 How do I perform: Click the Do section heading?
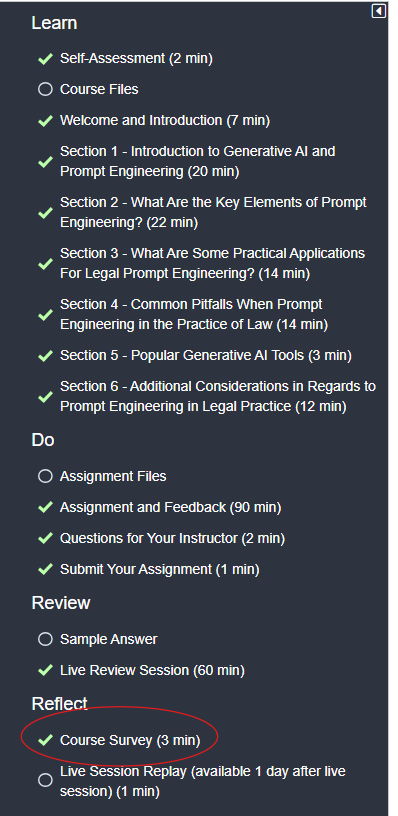43,440
